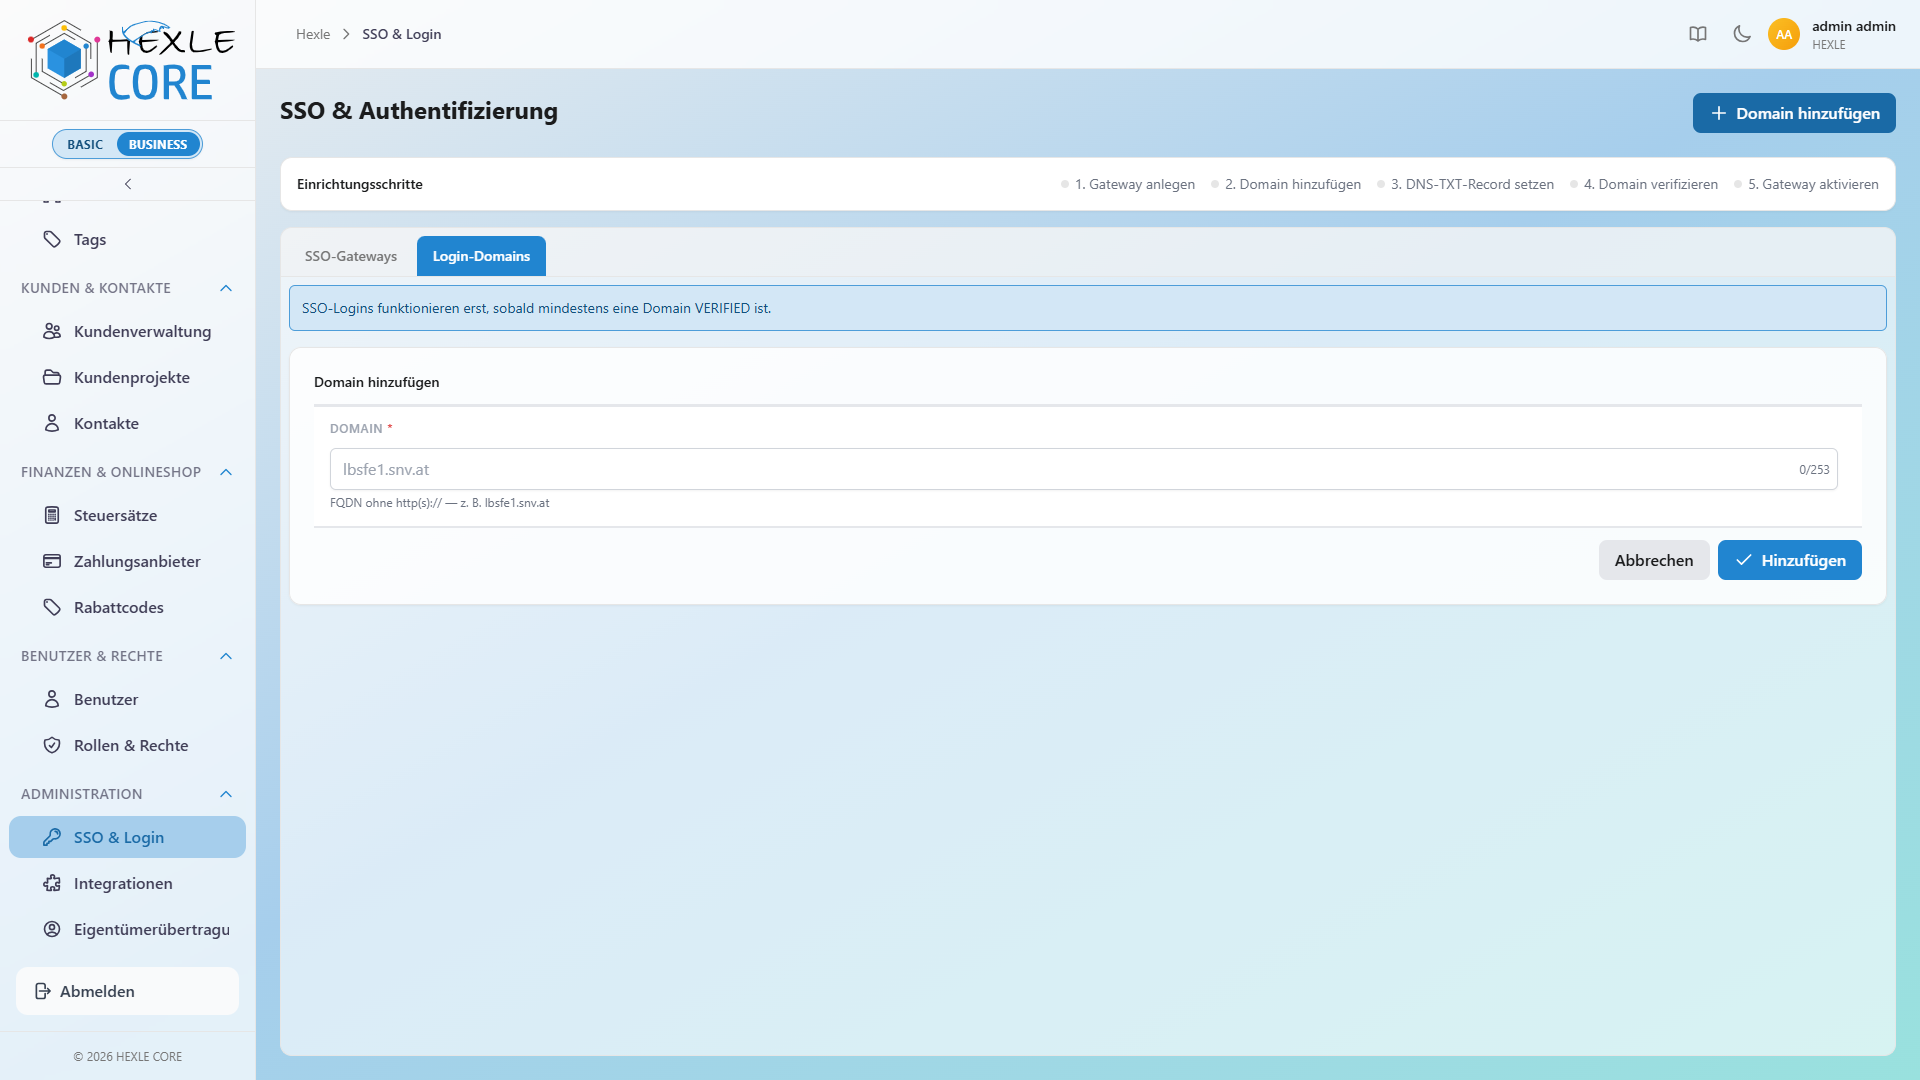This screenshot has height=1080, width=1920.
Task: Open Tags in the sidebar
Action: [x=127, y=239]
